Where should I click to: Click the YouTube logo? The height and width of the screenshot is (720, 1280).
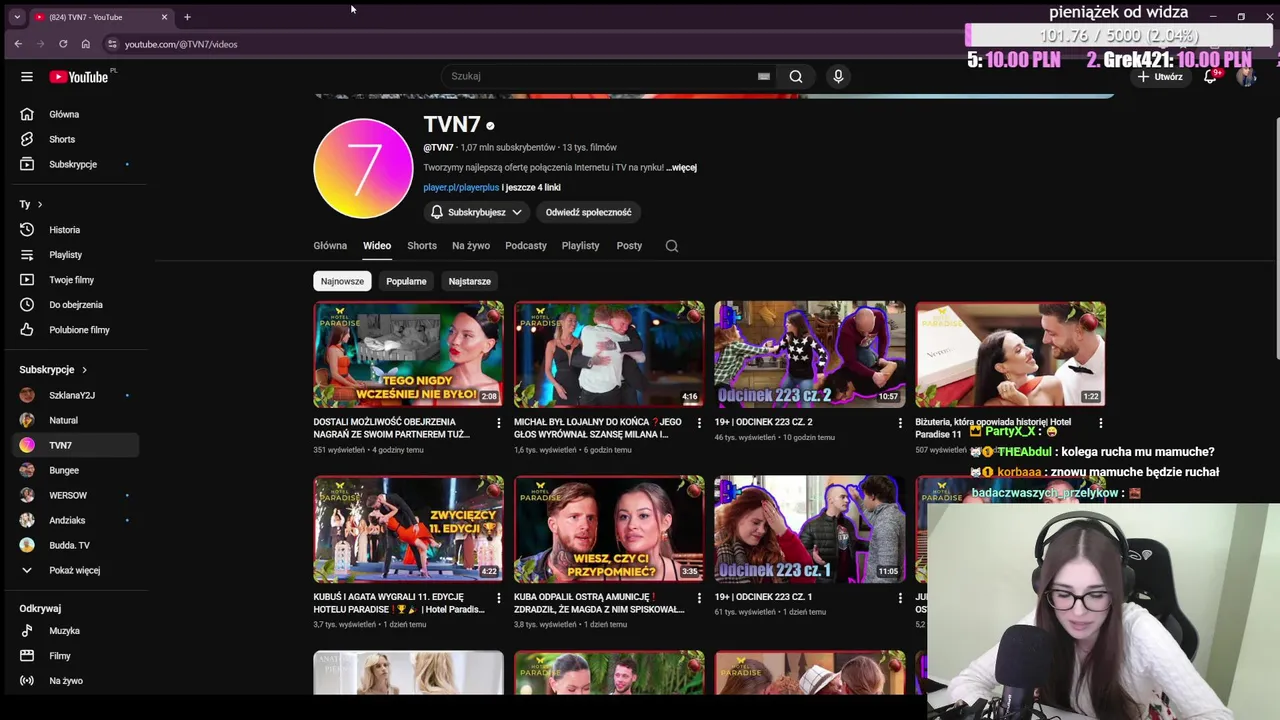pyautogui.click(x=79, y=77)
